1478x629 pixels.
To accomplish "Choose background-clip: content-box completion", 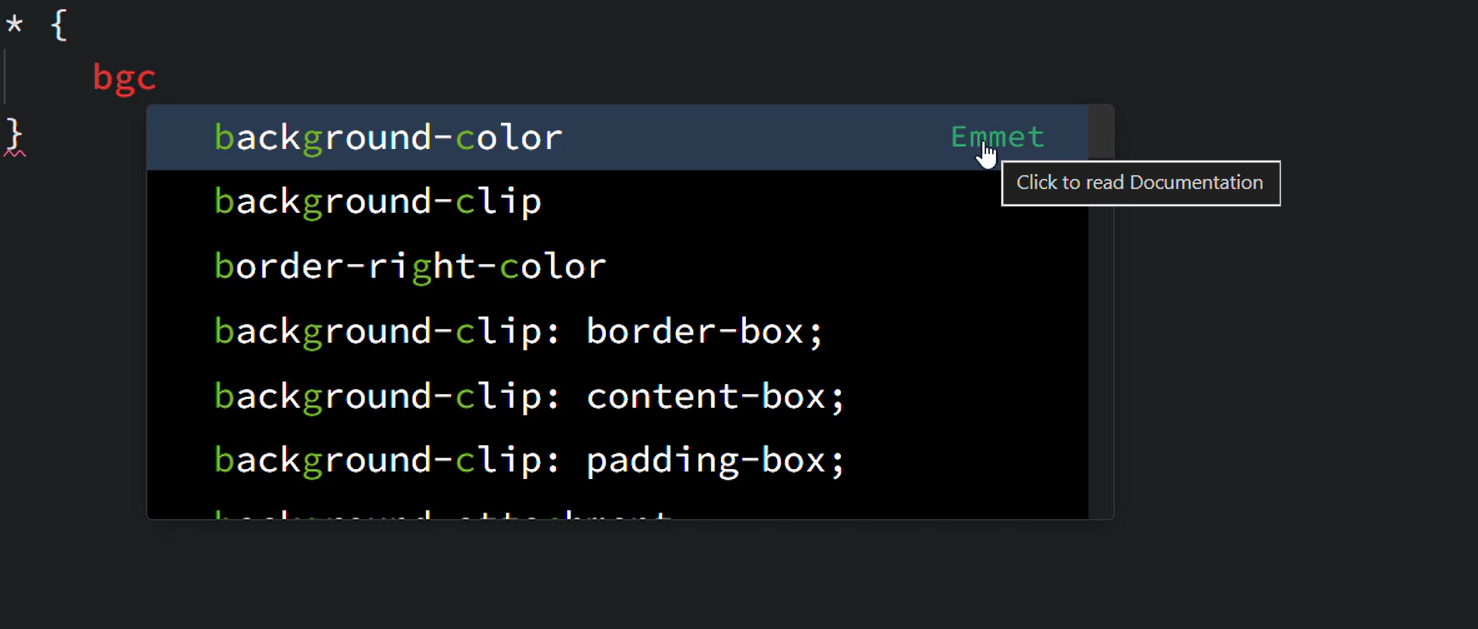I will point(527,394).
